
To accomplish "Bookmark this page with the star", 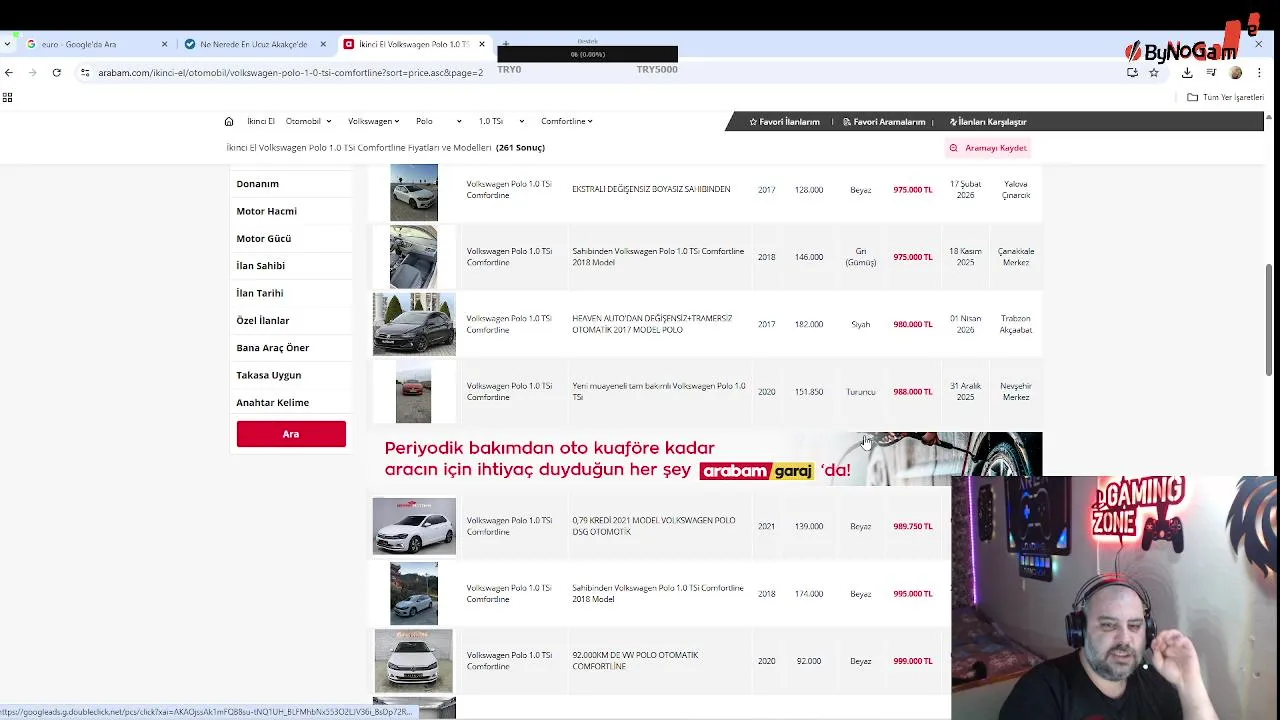I will click(x=1154, y=72).
